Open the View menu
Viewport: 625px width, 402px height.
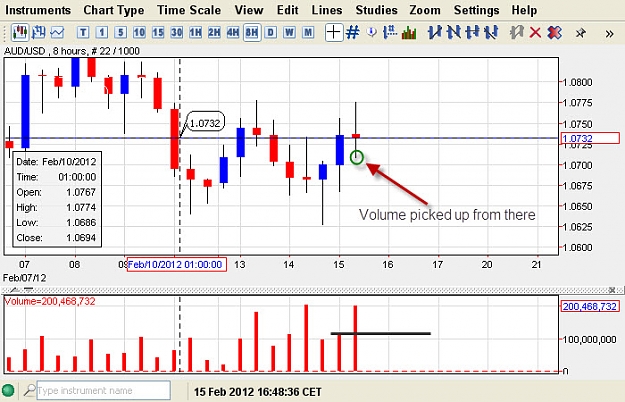coord(249,10)
